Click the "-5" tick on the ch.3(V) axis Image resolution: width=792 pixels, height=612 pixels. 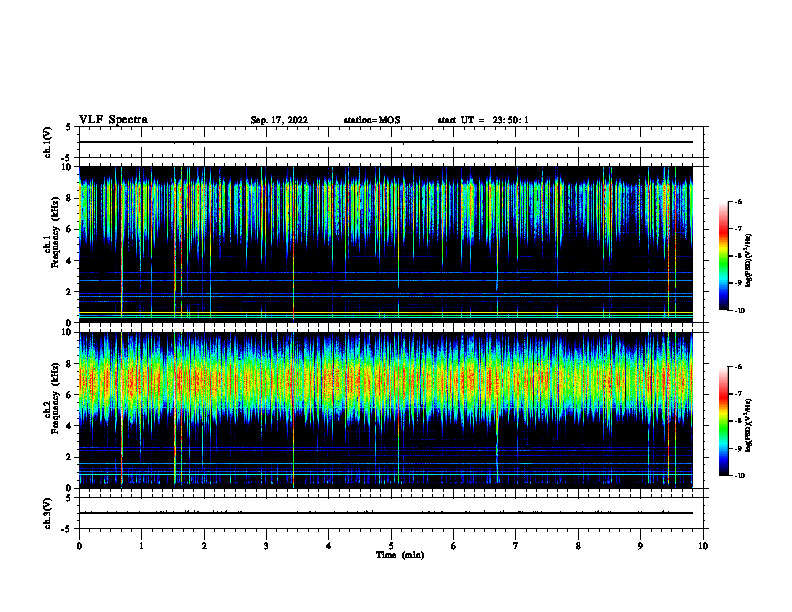(x=68, y=529)
